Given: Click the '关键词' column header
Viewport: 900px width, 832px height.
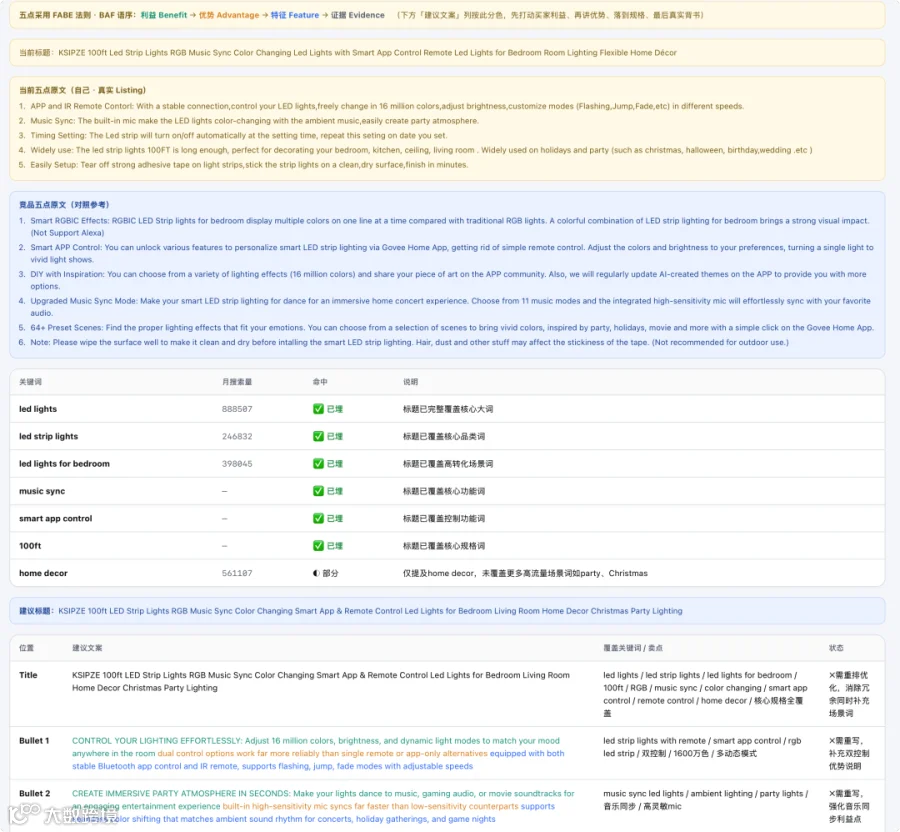Looking at the screenshot, I should coord(30,382).
